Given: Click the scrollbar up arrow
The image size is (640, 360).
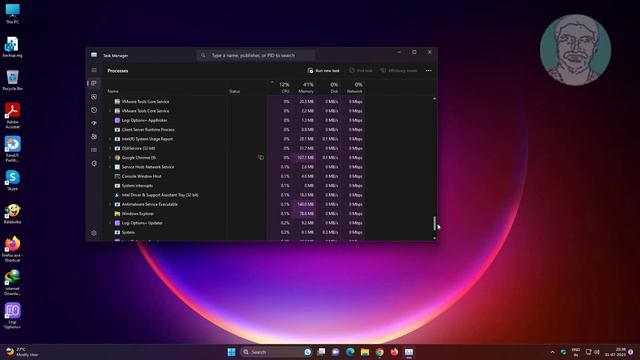Looking at the screenshot, I should click(434, 98).
